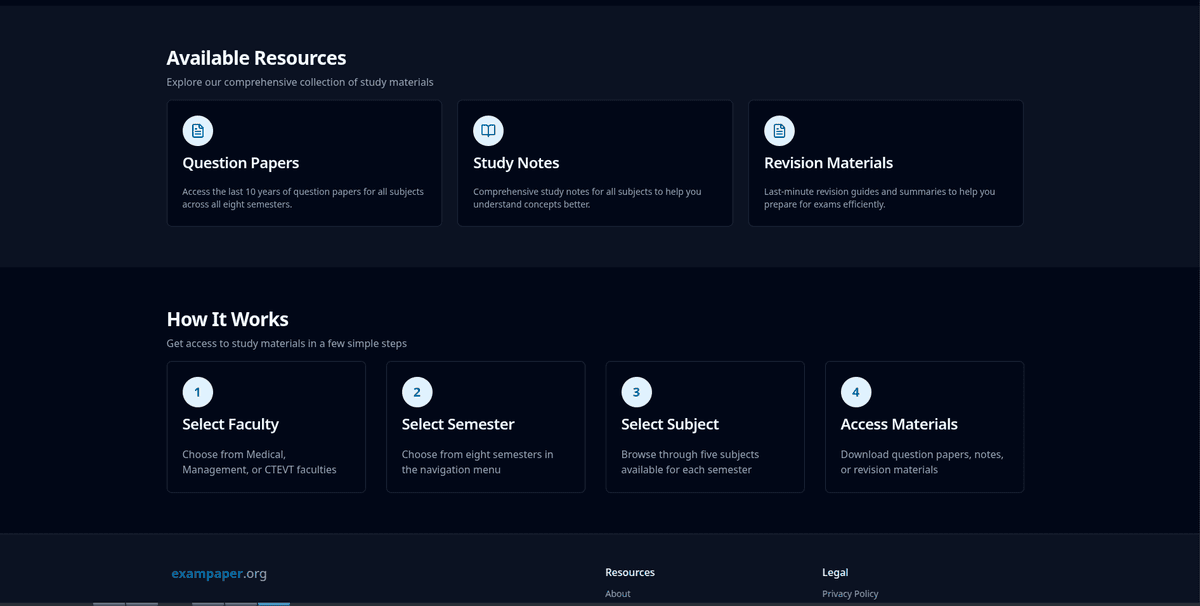This screenshot has height=606, width=1200.
Task: Click the open-book icon above Study Notes
Action: (487, 130)
